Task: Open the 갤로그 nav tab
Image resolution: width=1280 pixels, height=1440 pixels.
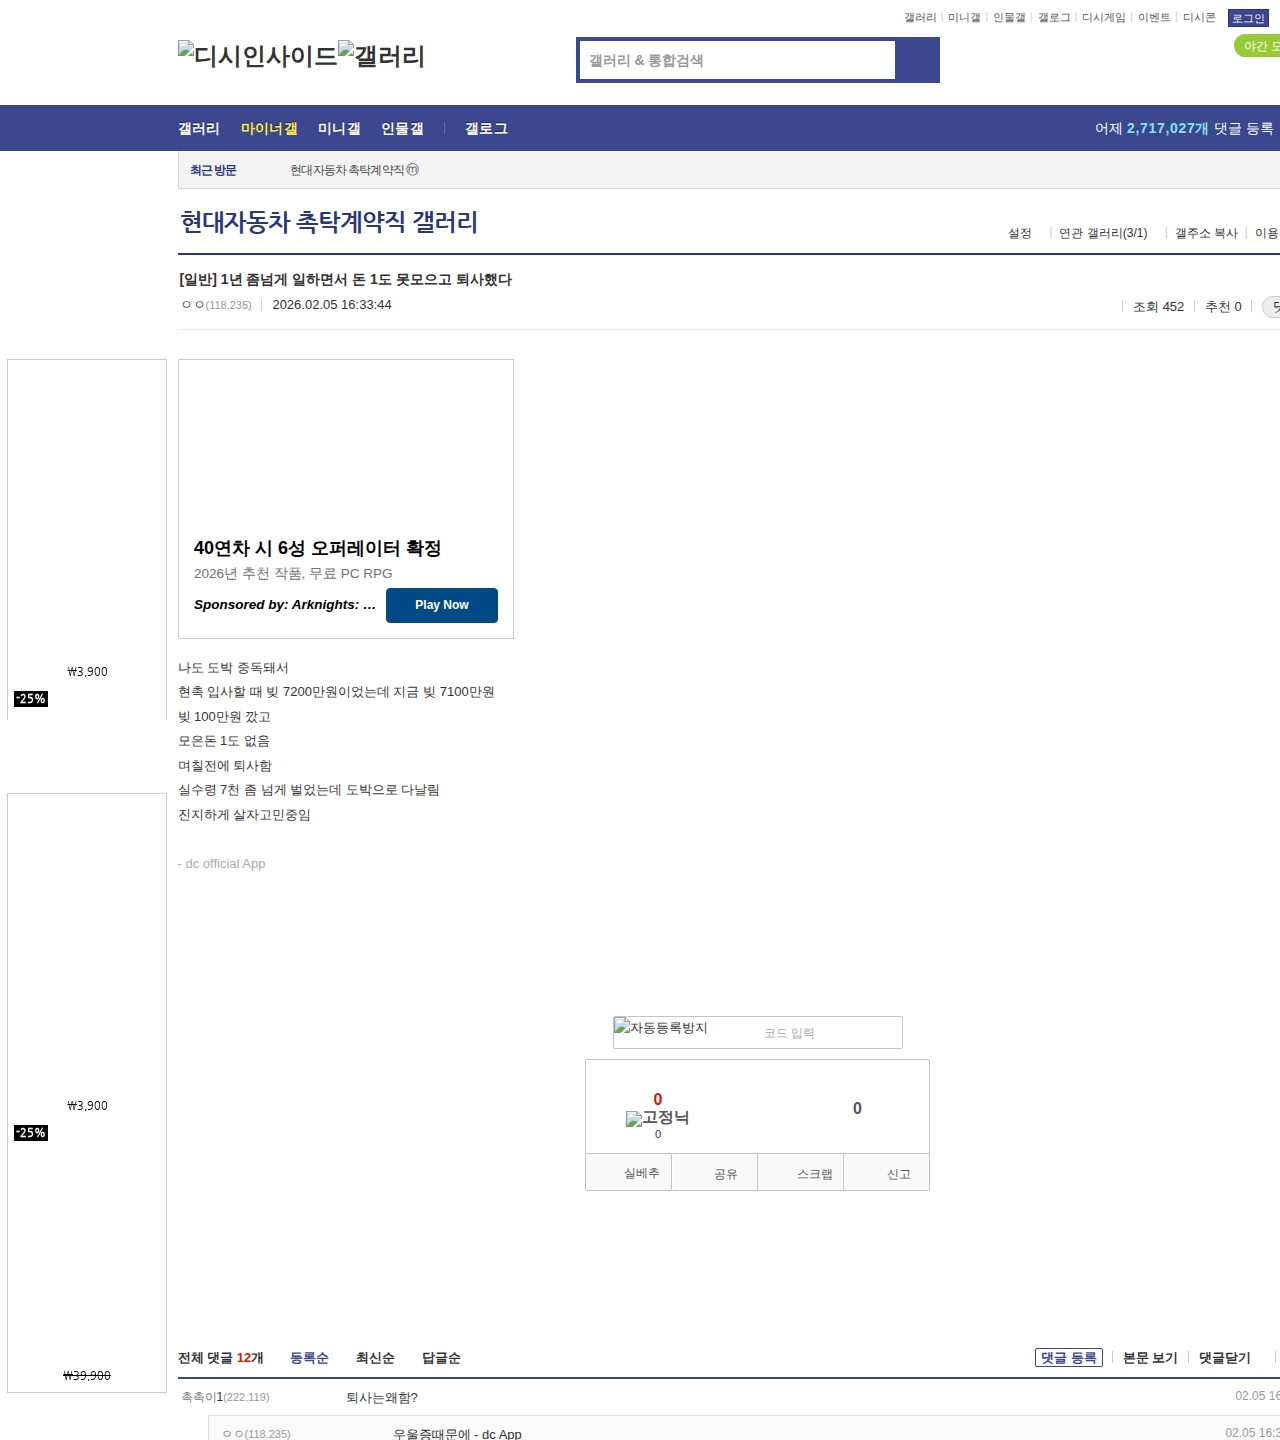Action: 486,128
